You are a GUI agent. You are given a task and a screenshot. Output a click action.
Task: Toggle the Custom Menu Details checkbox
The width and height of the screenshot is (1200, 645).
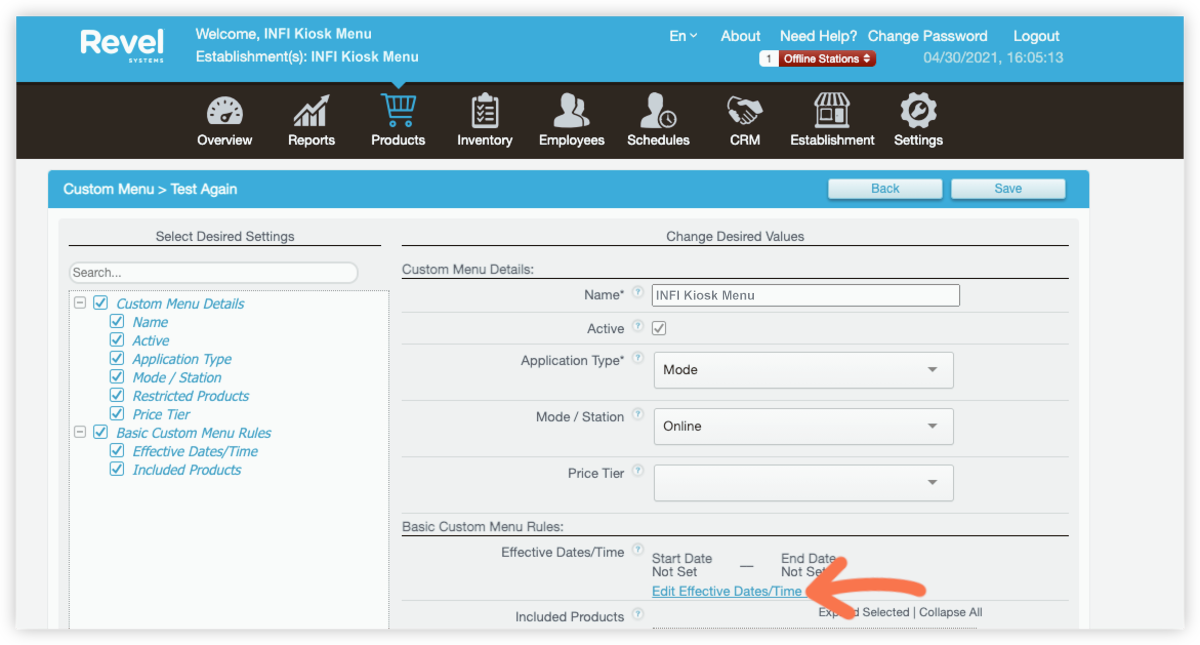coord(100,303)
